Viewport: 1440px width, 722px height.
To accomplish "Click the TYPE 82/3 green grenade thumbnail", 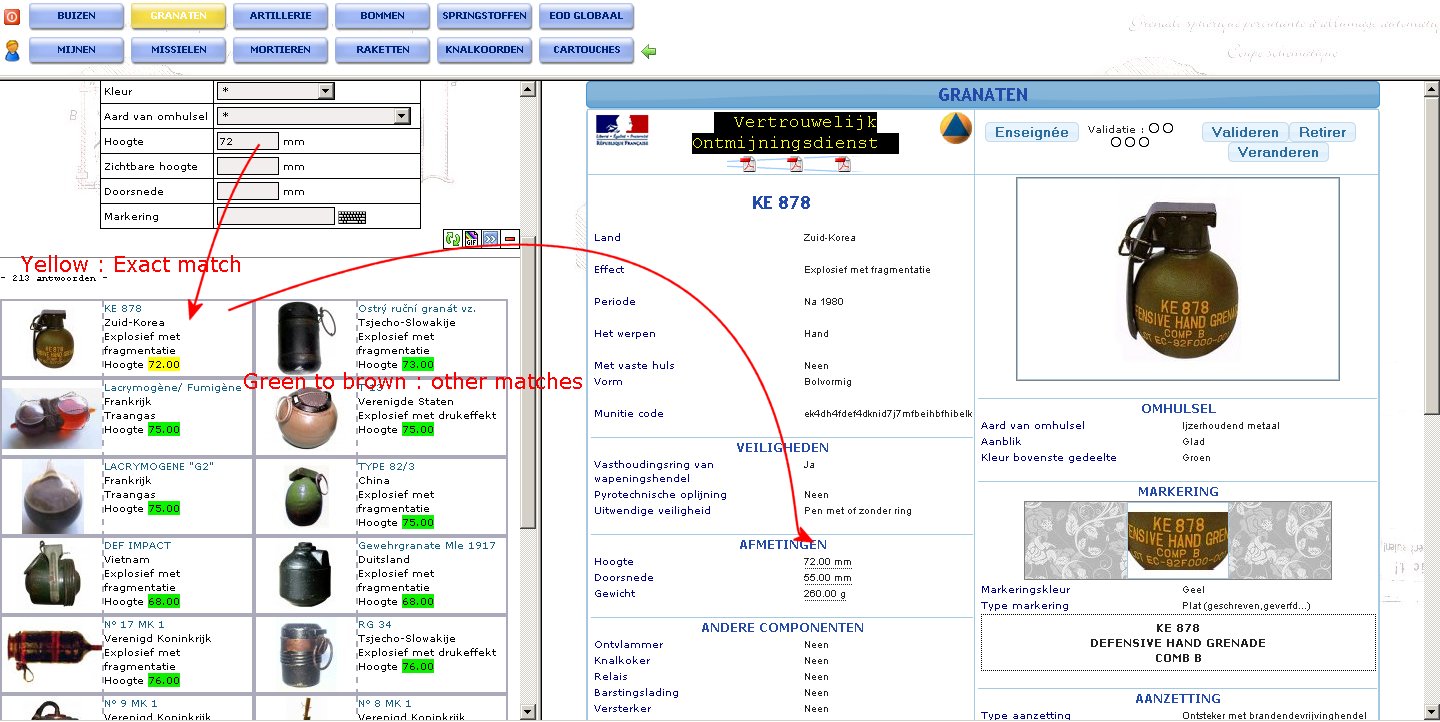I will 306,496.
